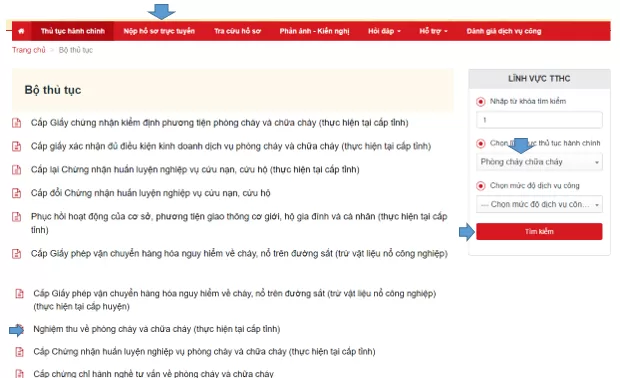The image size is (620, 378).
Task: Click document icon beside Cấp Giấy chứng nhận kiểm định
Action: pyautogui.click(x=17, y=123)
